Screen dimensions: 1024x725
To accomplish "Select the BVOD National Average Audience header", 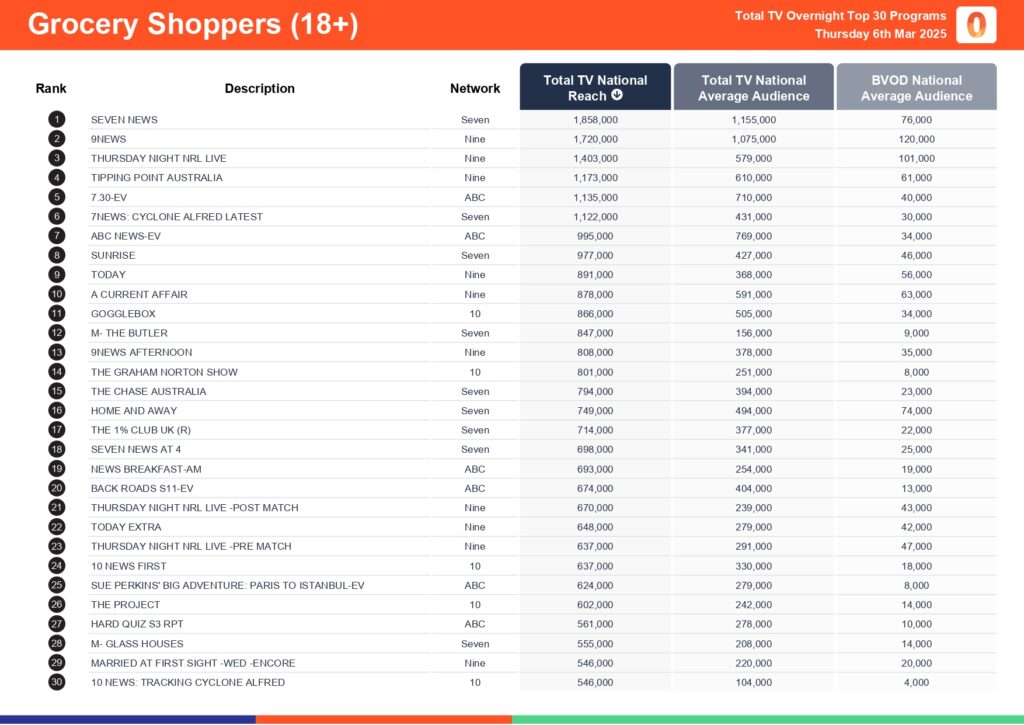I will (916, 88).
